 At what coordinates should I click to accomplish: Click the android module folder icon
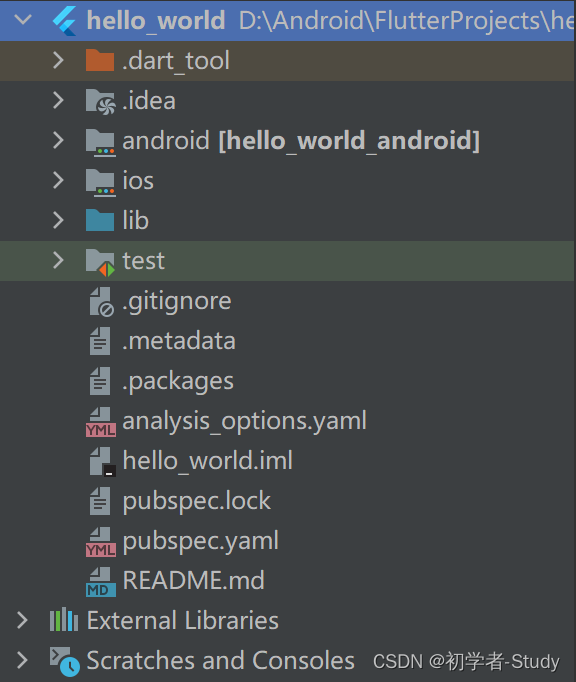tap(100, 142)
